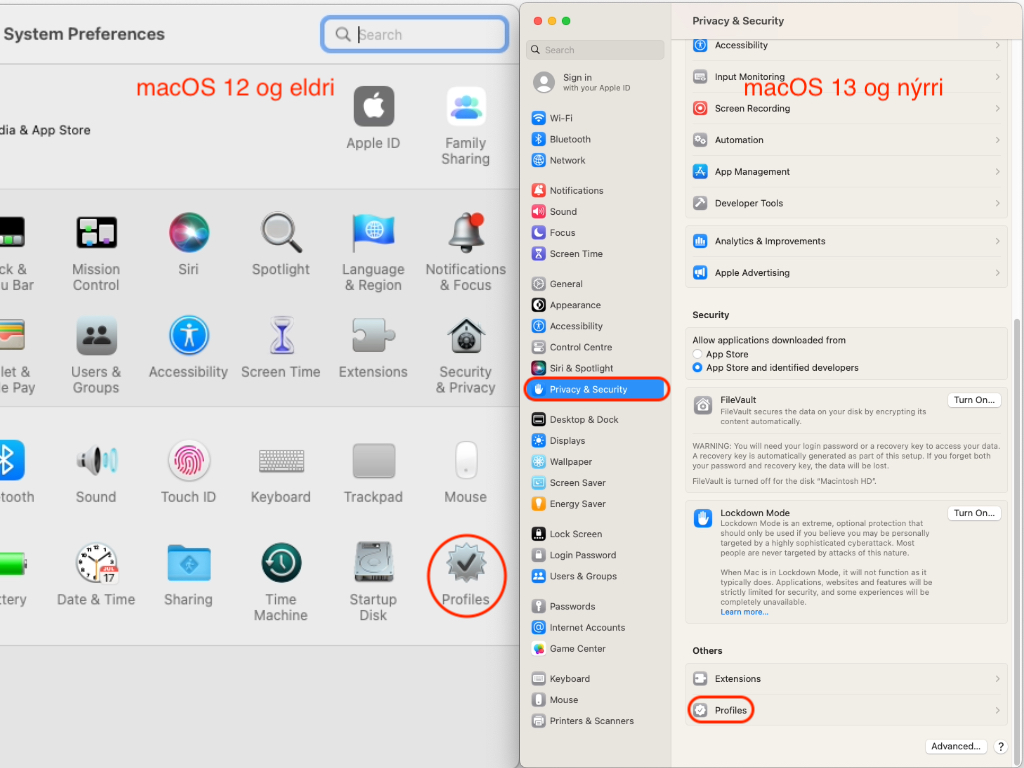Screen dimensions: 1024x768
Task: Select Network in Settings sidebar
Action: tap(596, 160)
